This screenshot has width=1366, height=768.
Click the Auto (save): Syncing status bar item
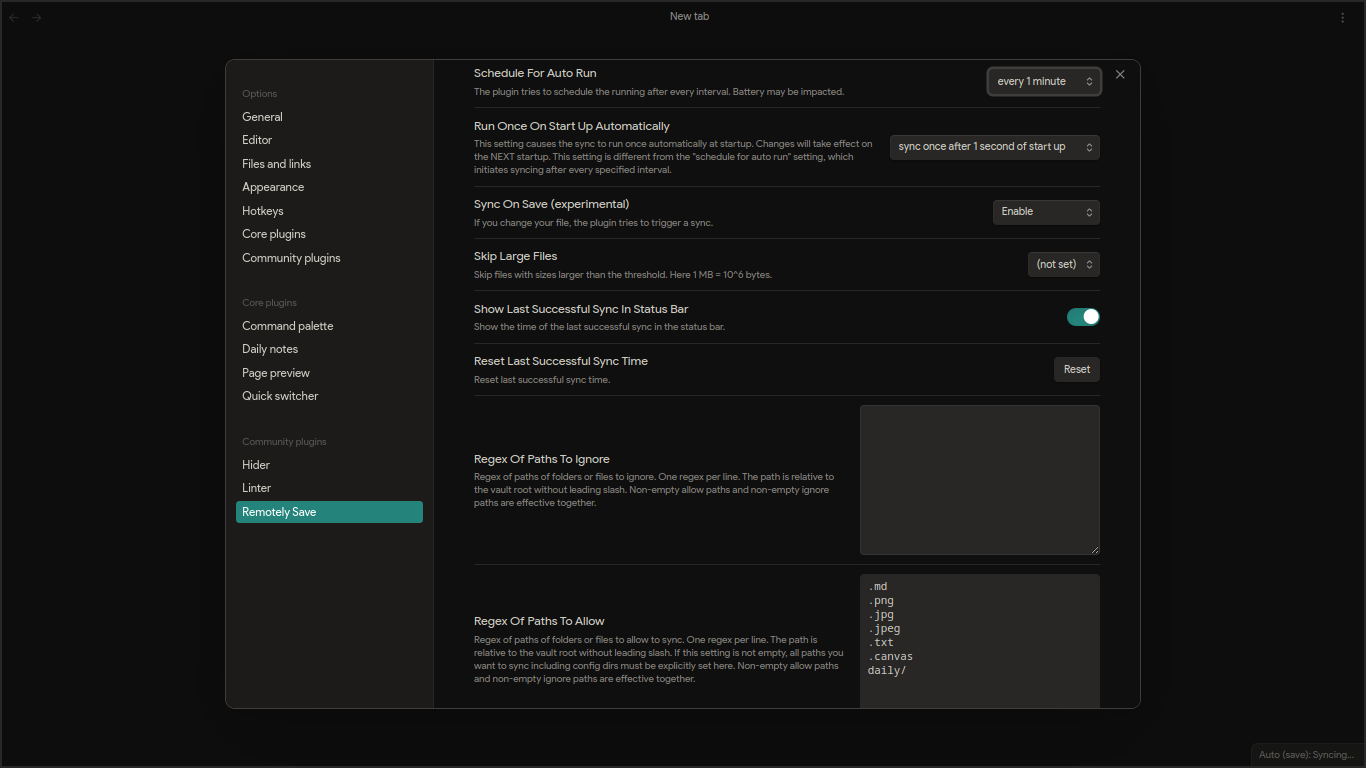[1306, 755]
